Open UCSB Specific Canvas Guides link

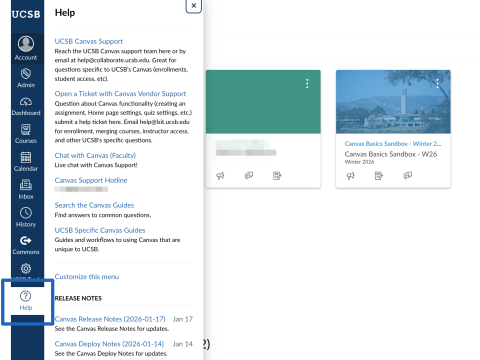coord(100,230)
